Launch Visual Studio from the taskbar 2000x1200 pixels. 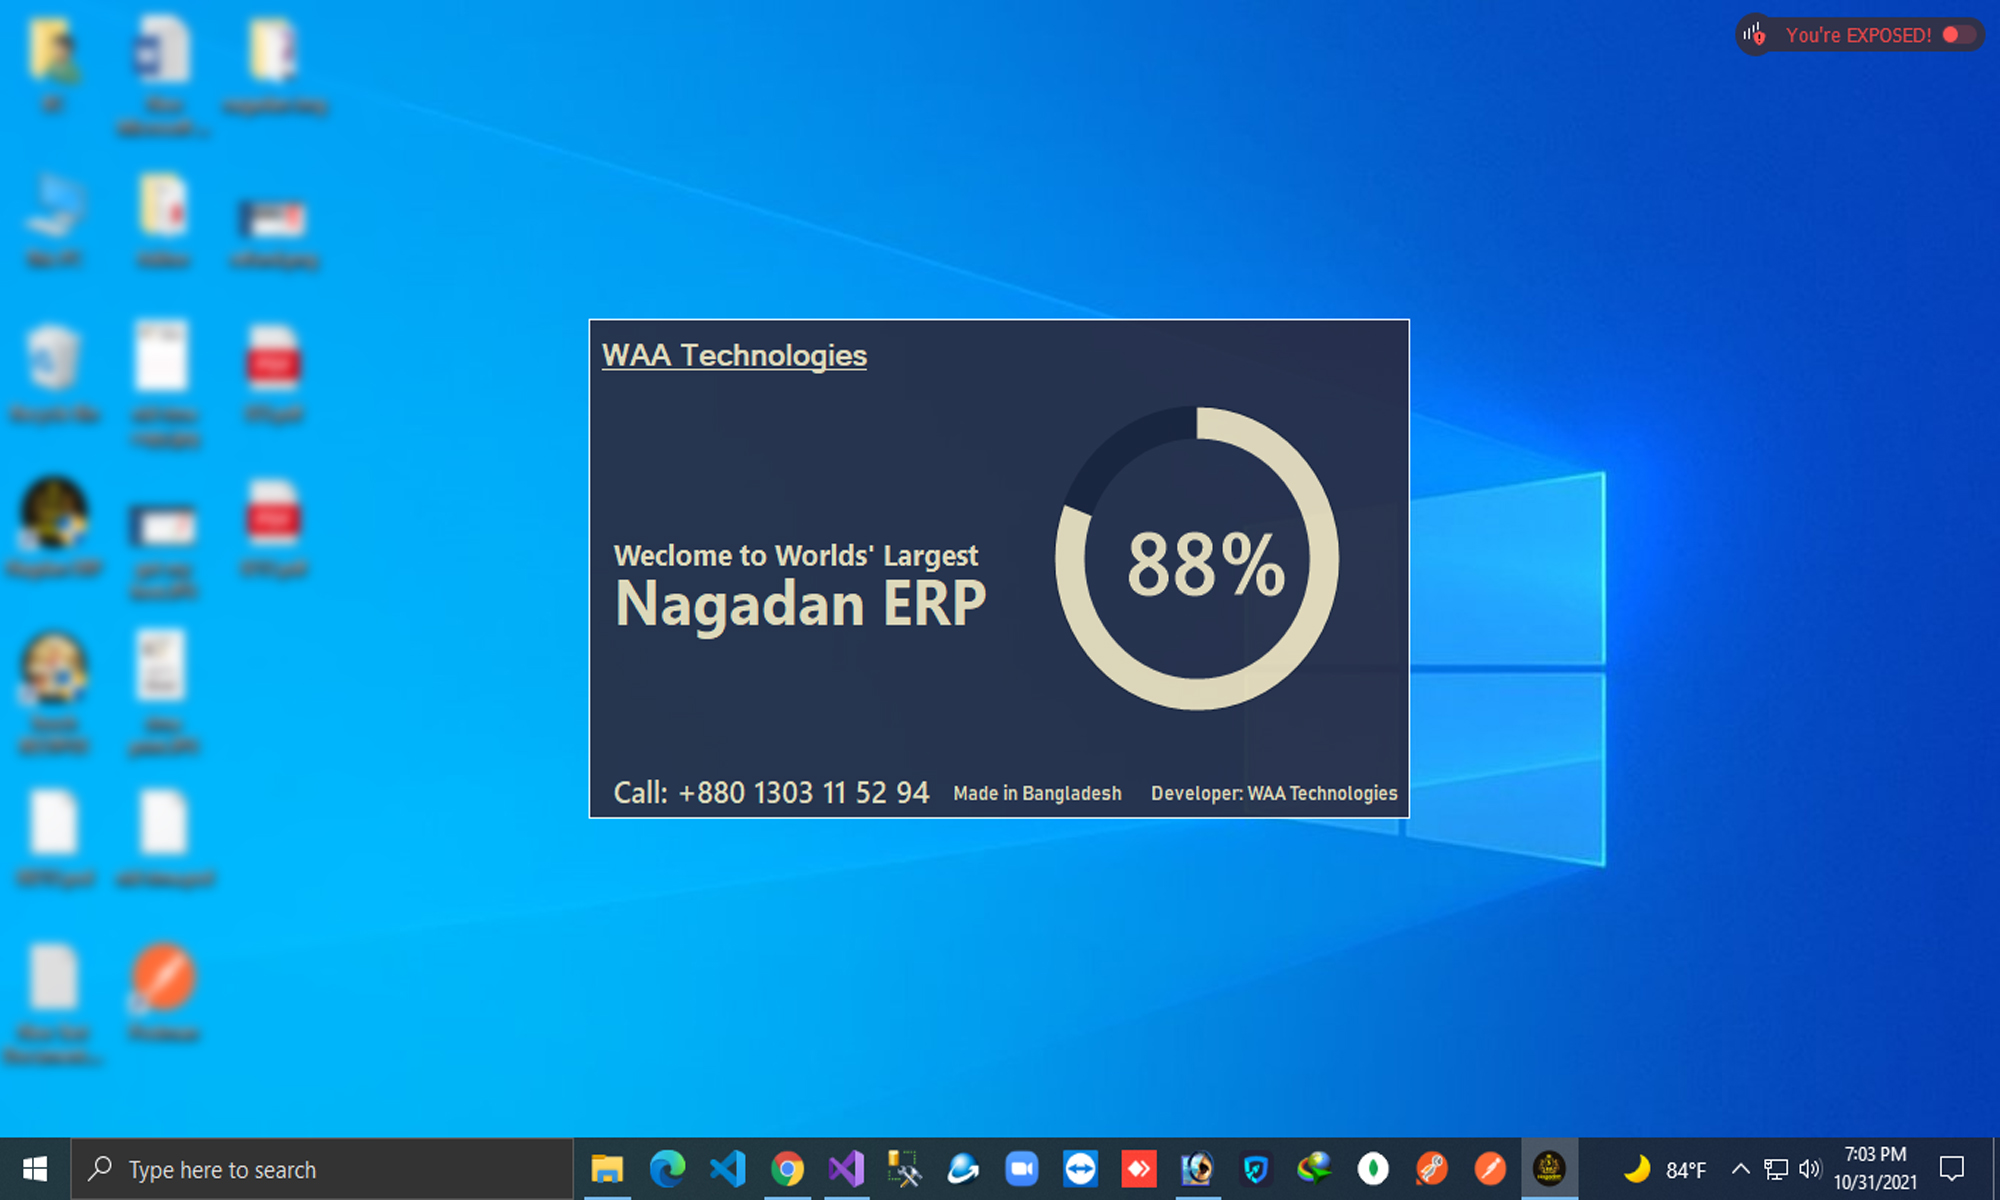(847, 1168)
